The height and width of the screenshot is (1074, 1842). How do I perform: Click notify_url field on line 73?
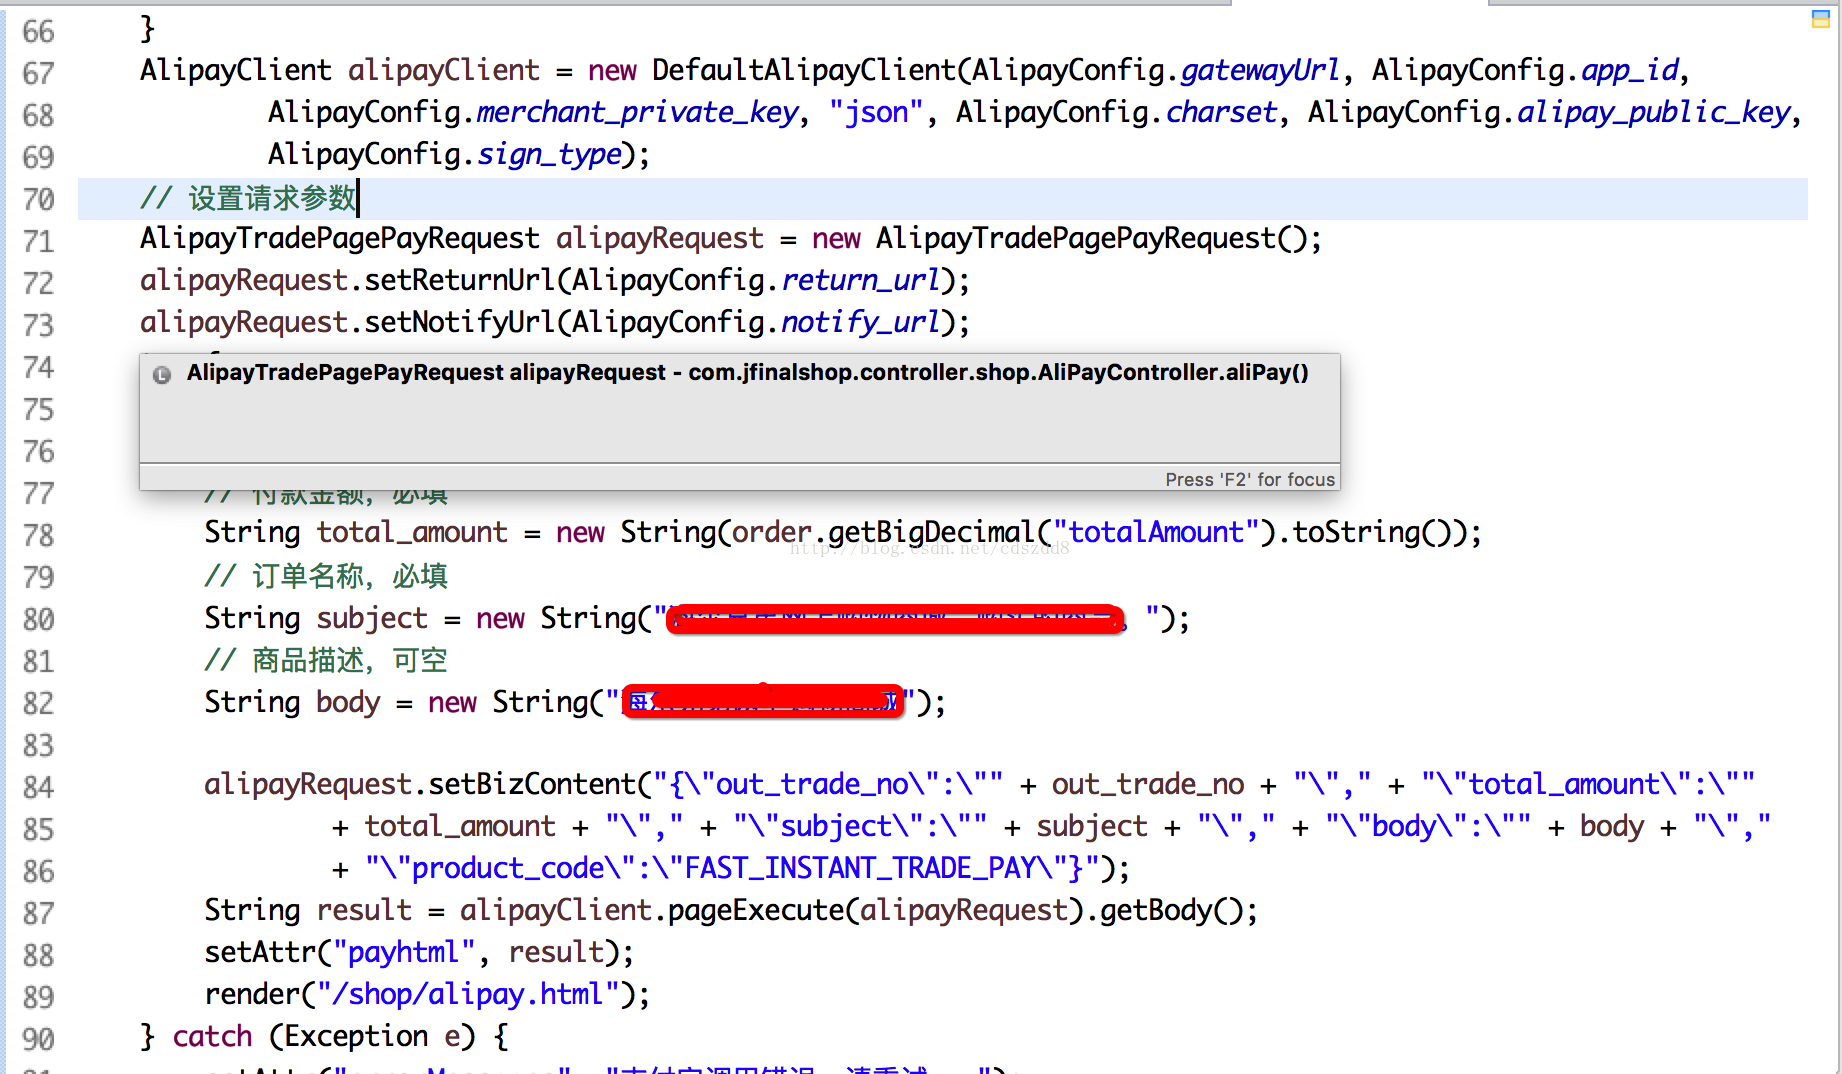pos(861,322)
